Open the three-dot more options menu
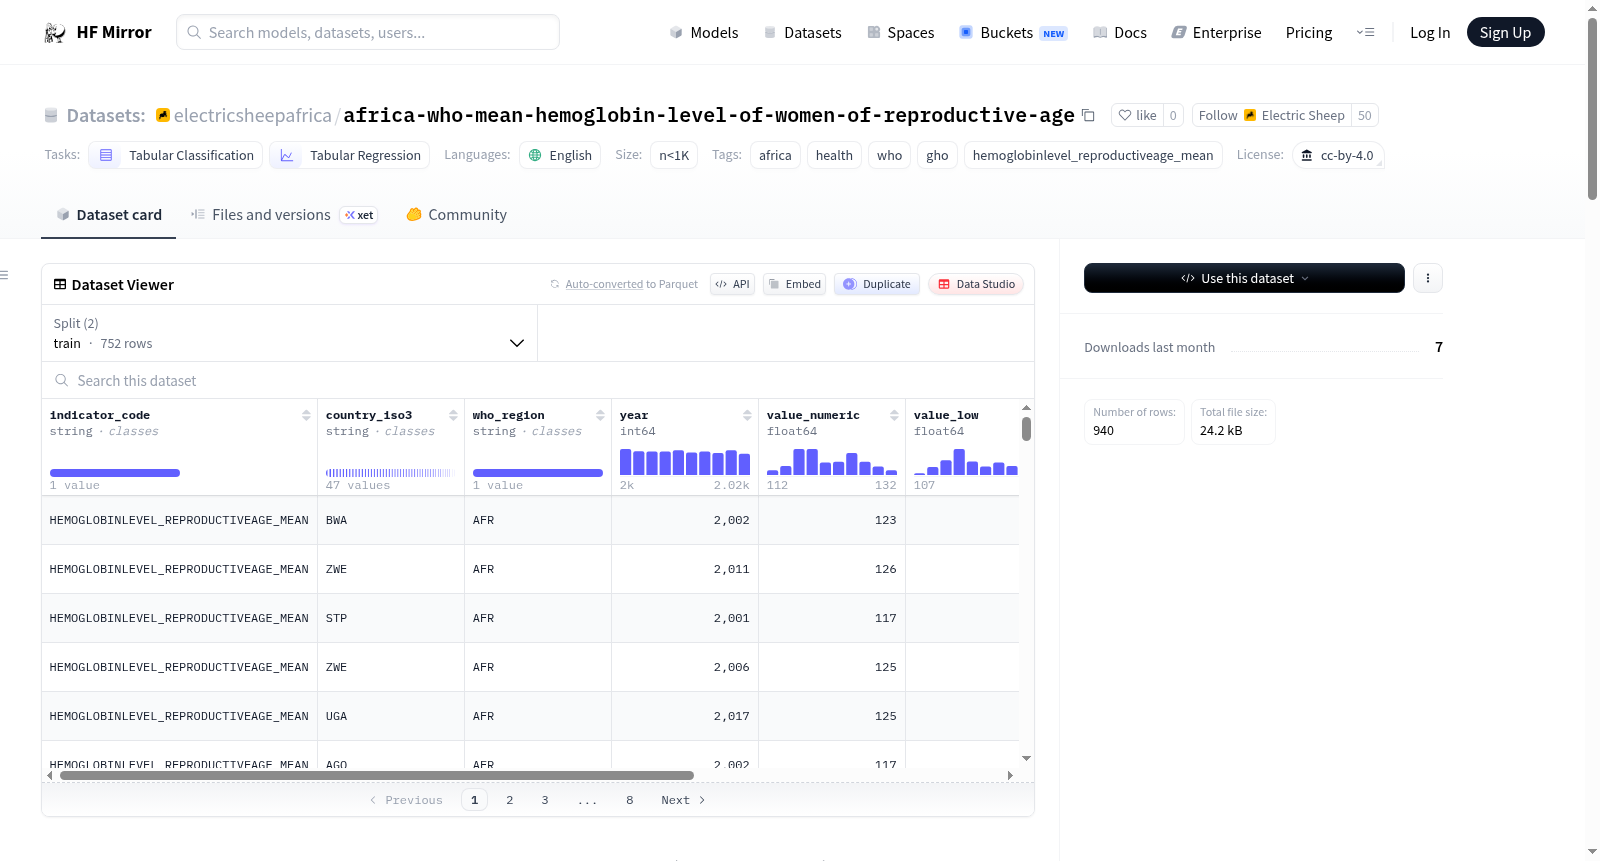This screenshot has width=1600, height=861. 1428,278
